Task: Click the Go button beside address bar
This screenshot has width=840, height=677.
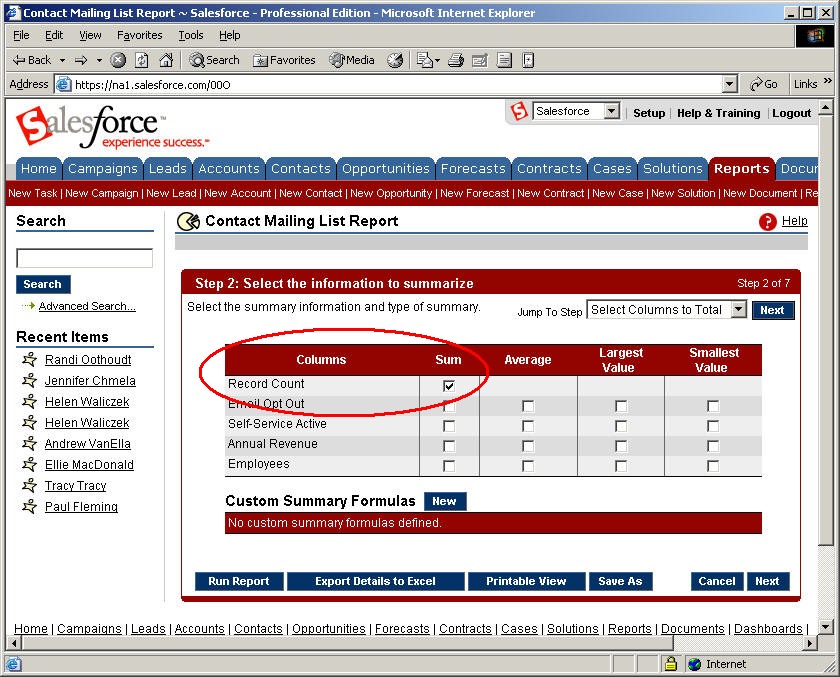Action: 764,84
